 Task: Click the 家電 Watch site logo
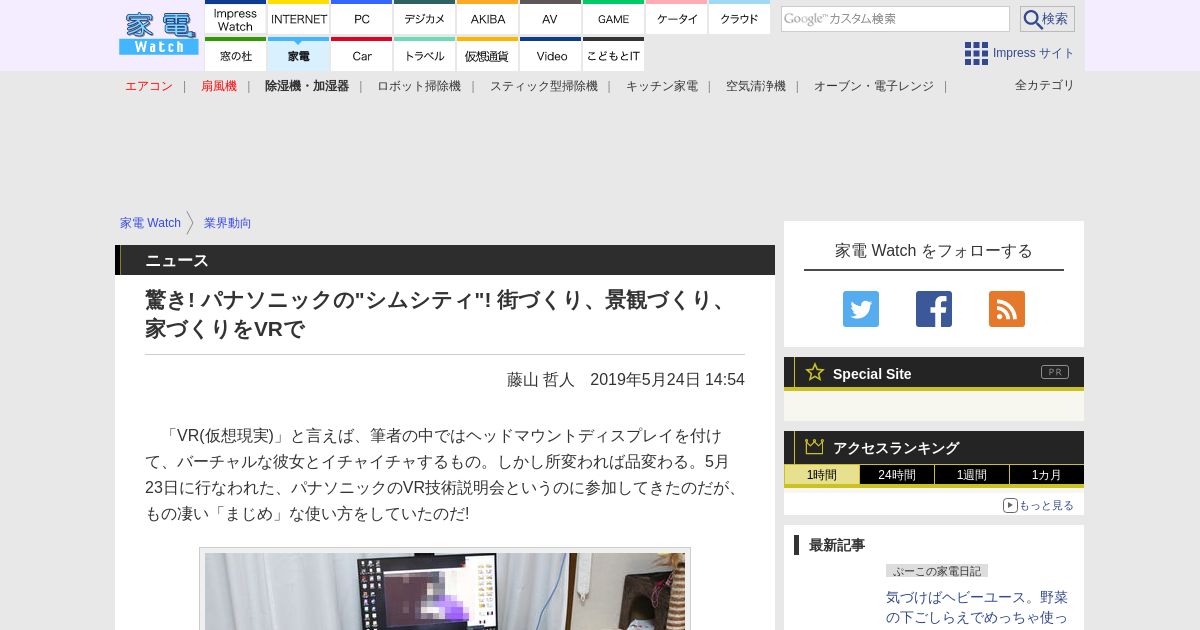pos(159,34)
